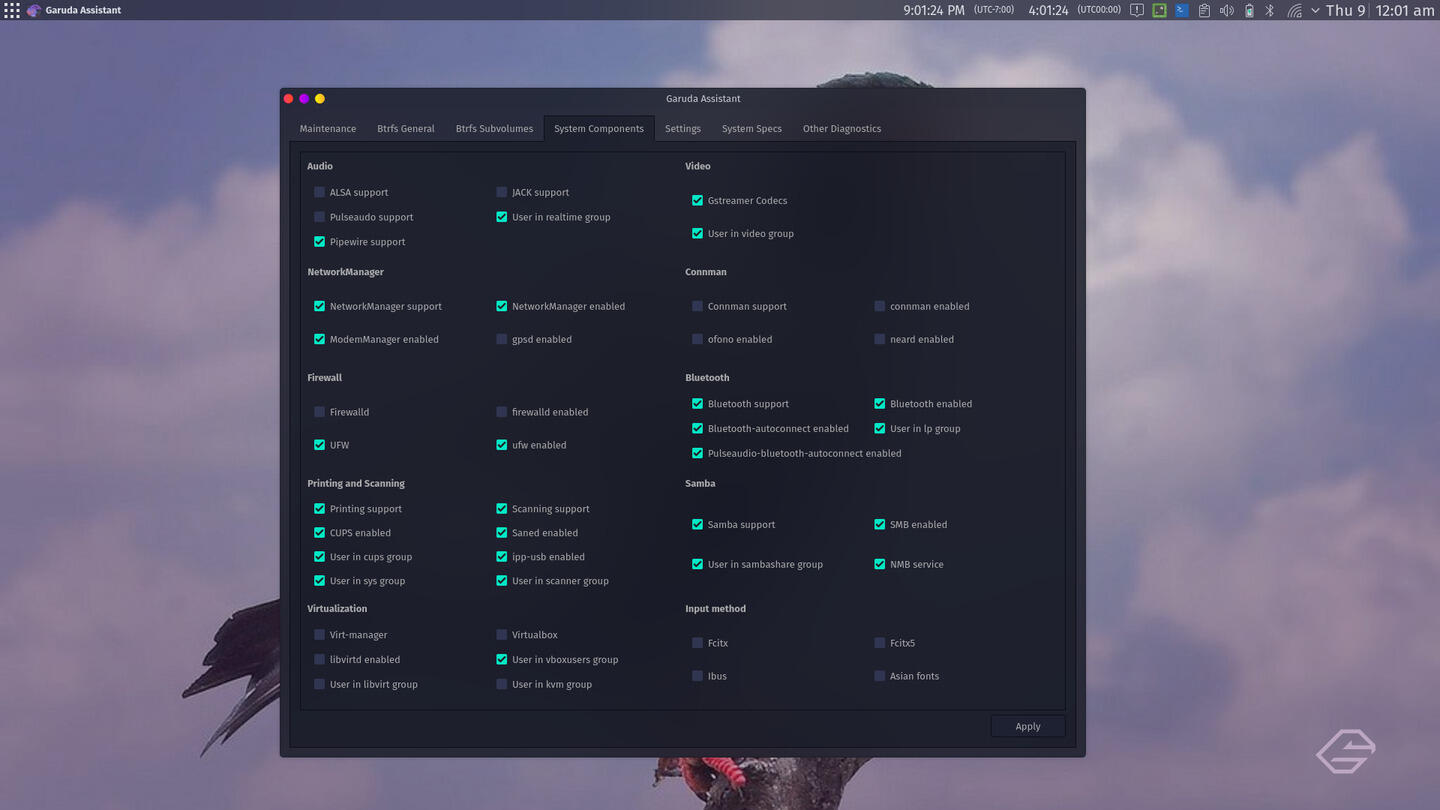Switch to the Maintenance tab
Screen dimensions: 1440x810
(328, 128)
